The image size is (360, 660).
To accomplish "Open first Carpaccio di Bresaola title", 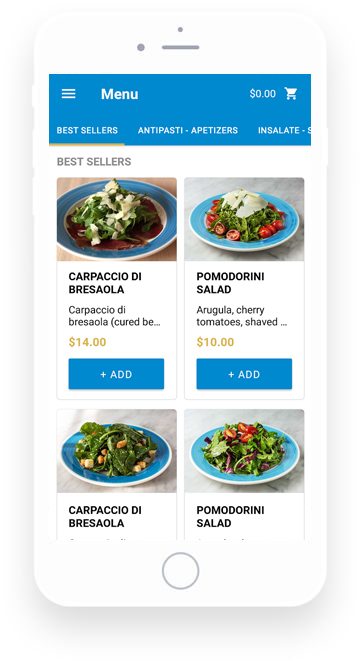I will (x=105, y=283).
